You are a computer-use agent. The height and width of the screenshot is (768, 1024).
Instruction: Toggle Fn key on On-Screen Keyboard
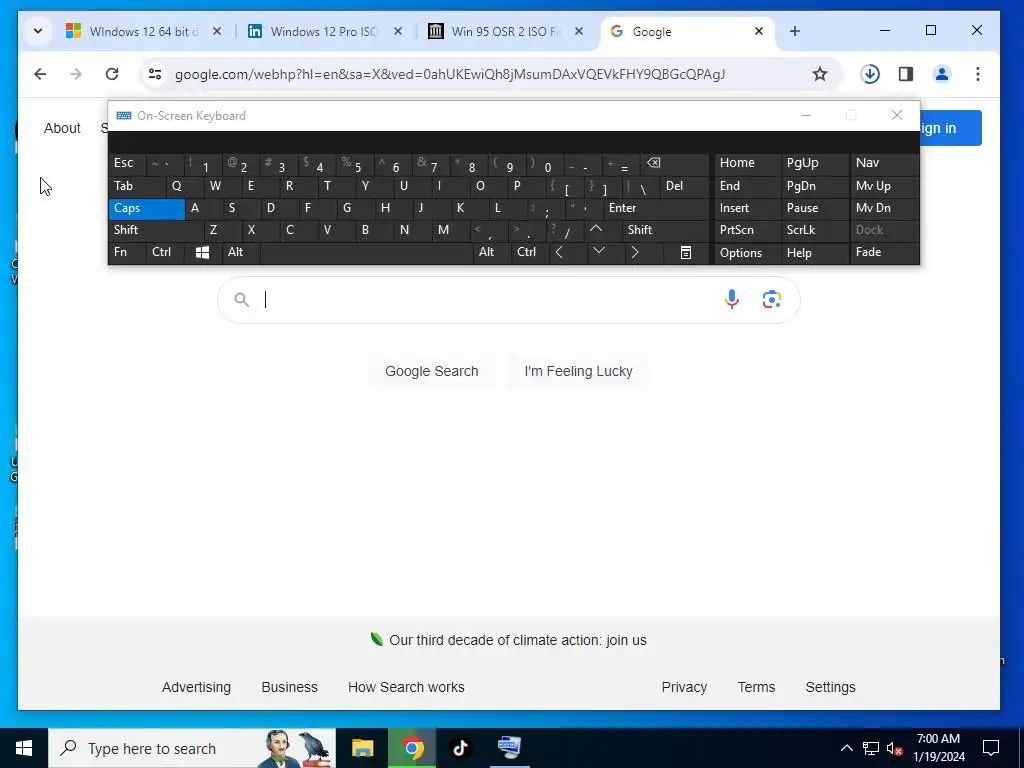(127, 252)
